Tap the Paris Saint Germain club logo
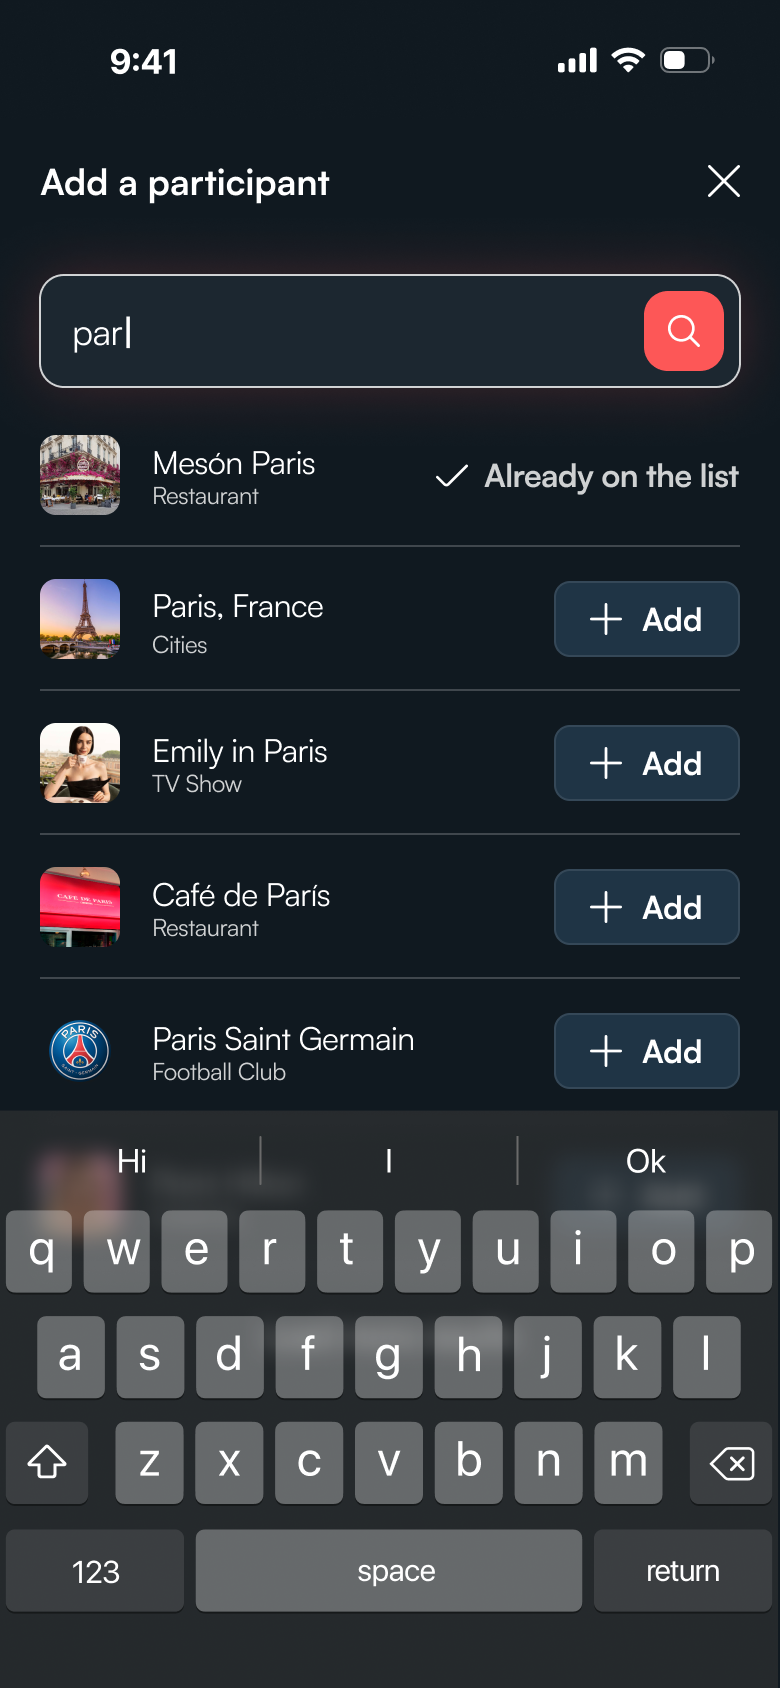The image size is (780, 1688). (80, 1051)
